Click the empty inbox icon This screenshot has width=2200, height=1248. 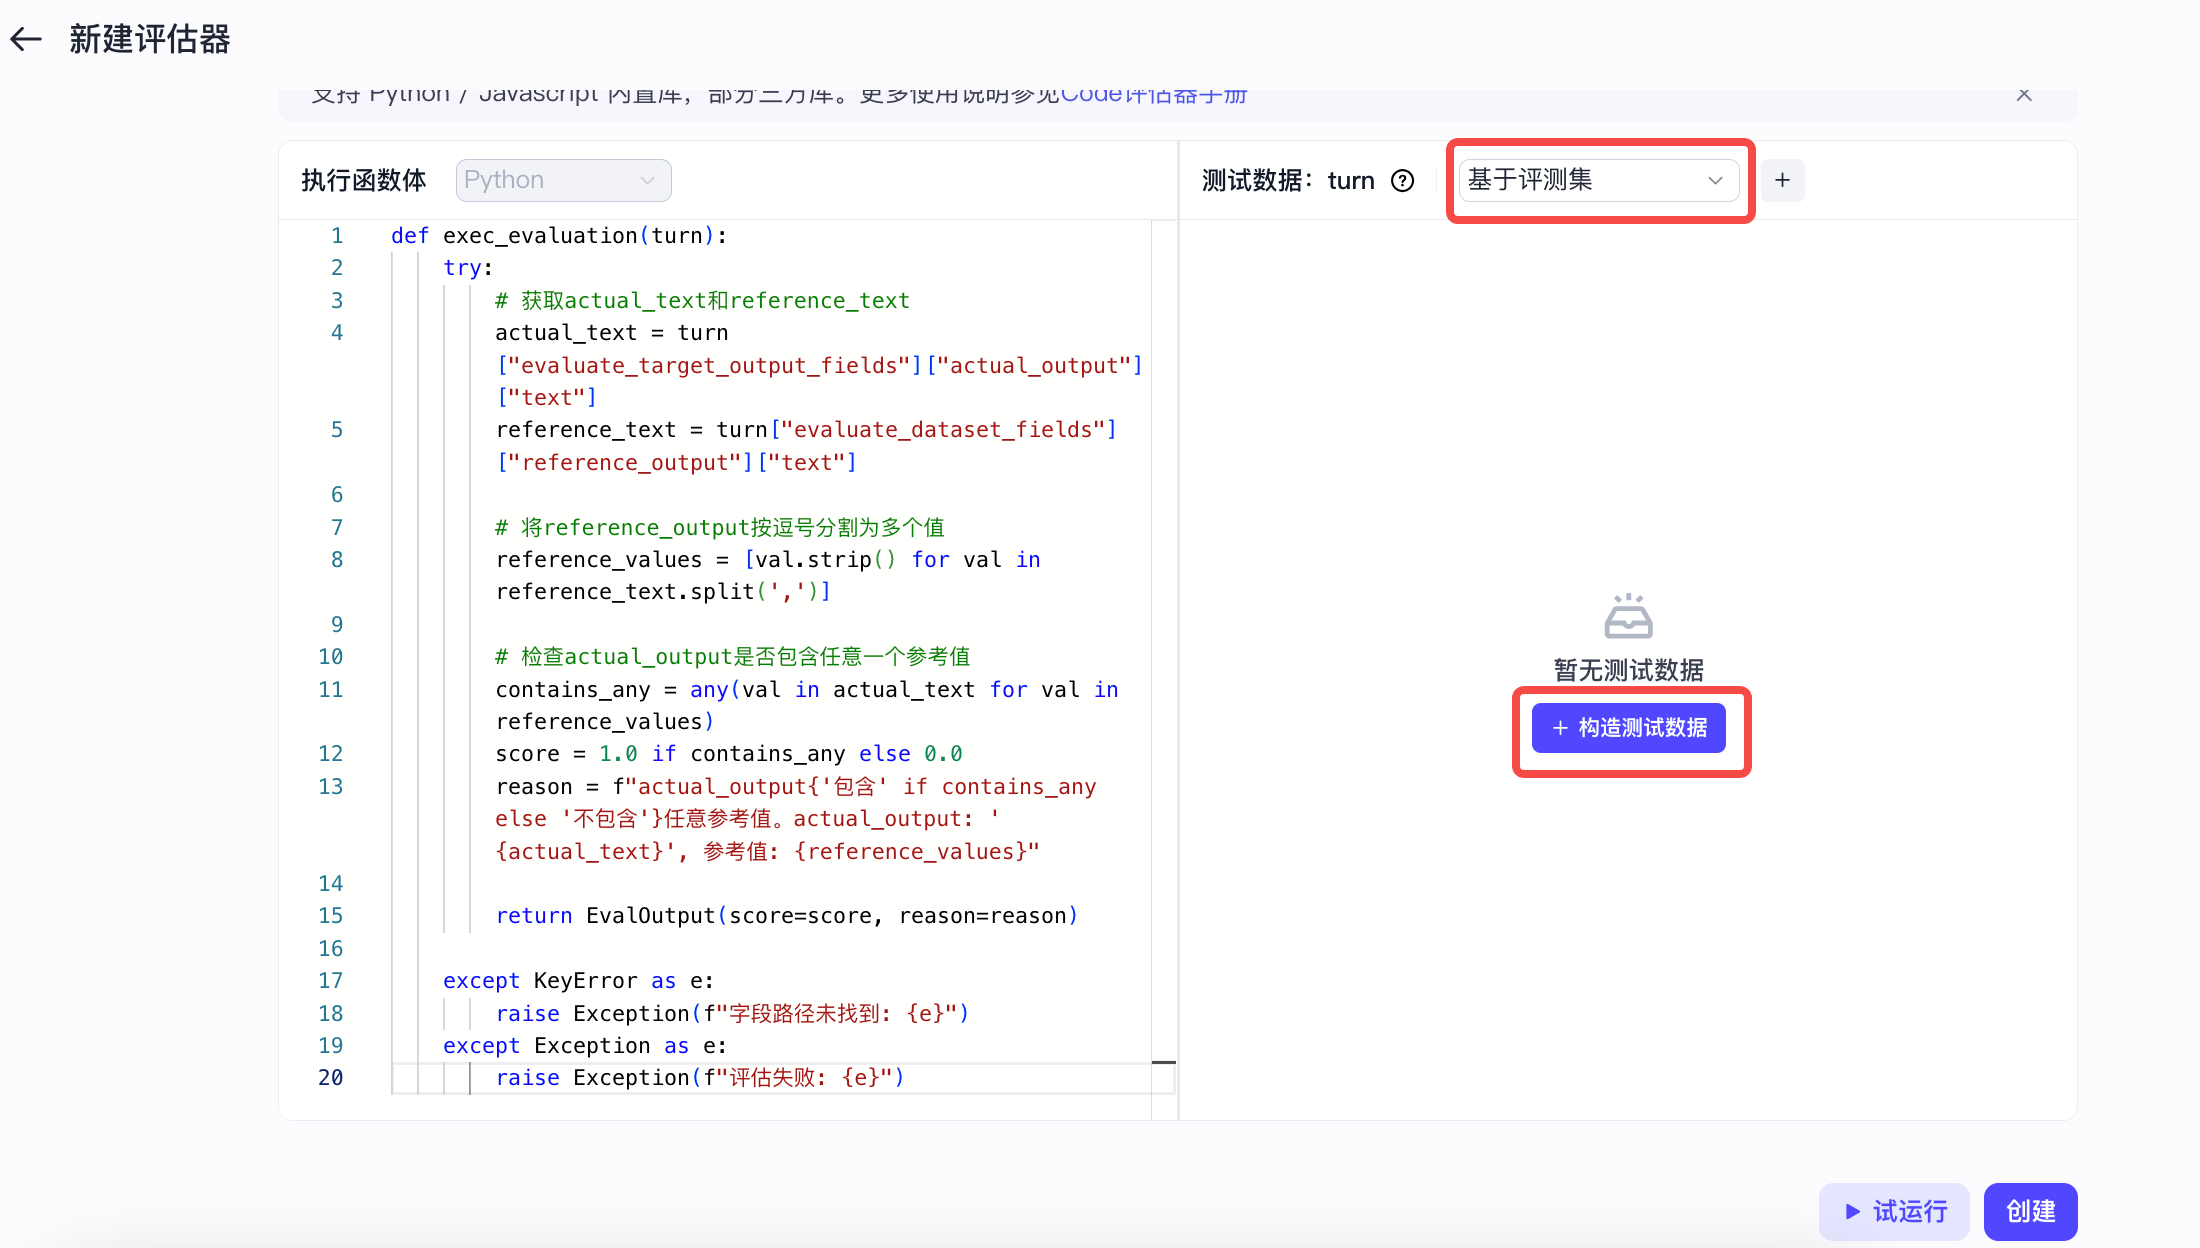click(x=1628, y=615)
